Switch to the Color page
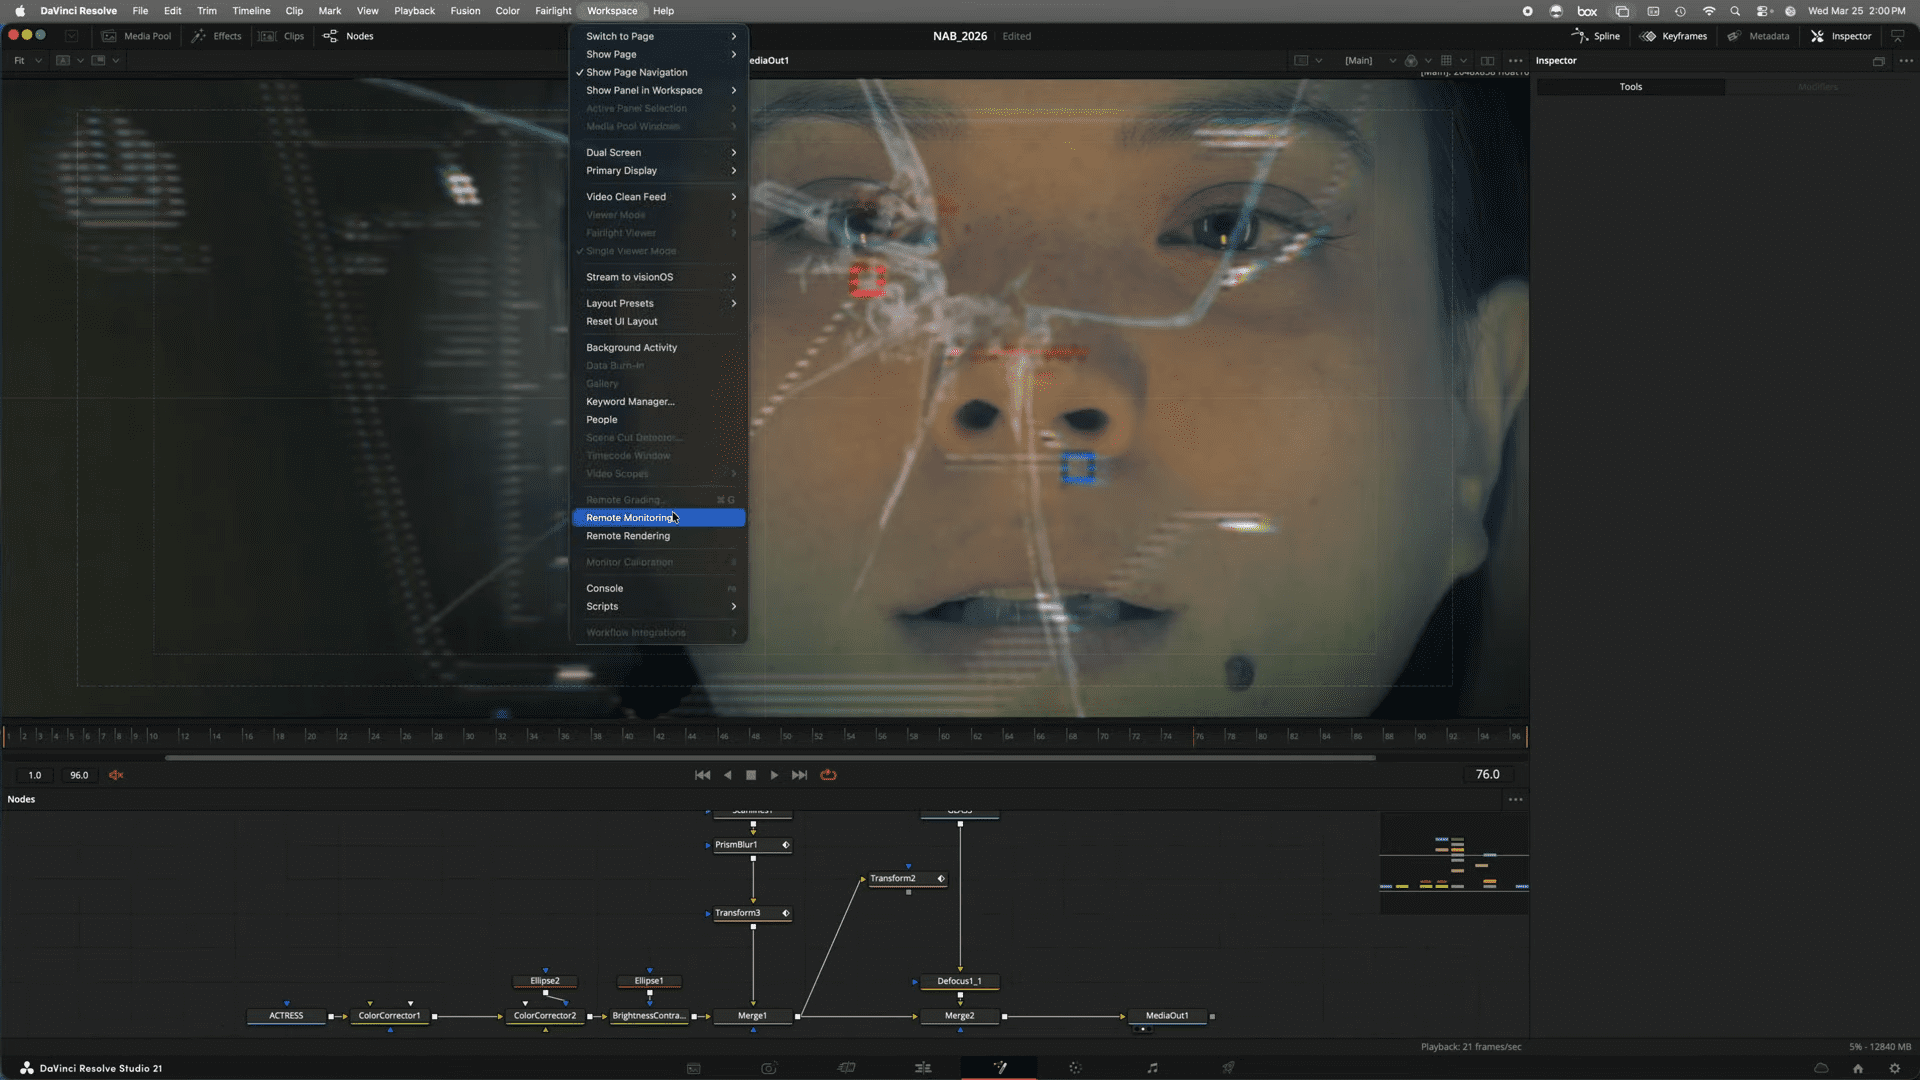Image resolution: width=1920 pixels, height=1080 pixels. point(1075,1067)
